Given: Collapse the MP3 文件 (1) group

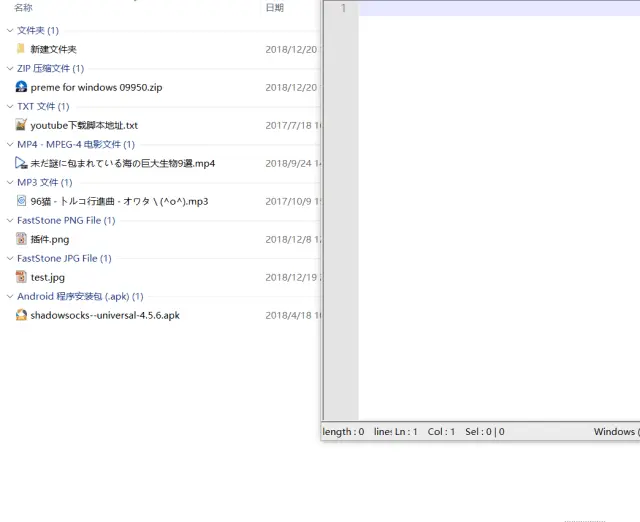Looking at the screenshot, I should tap(10, 182).
